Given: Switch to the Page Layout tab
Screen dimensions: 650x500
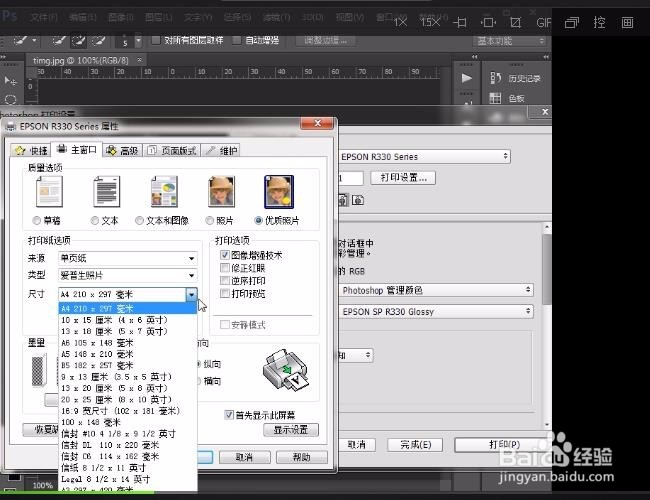Looking at the screenshot, I should click(172, 150).
